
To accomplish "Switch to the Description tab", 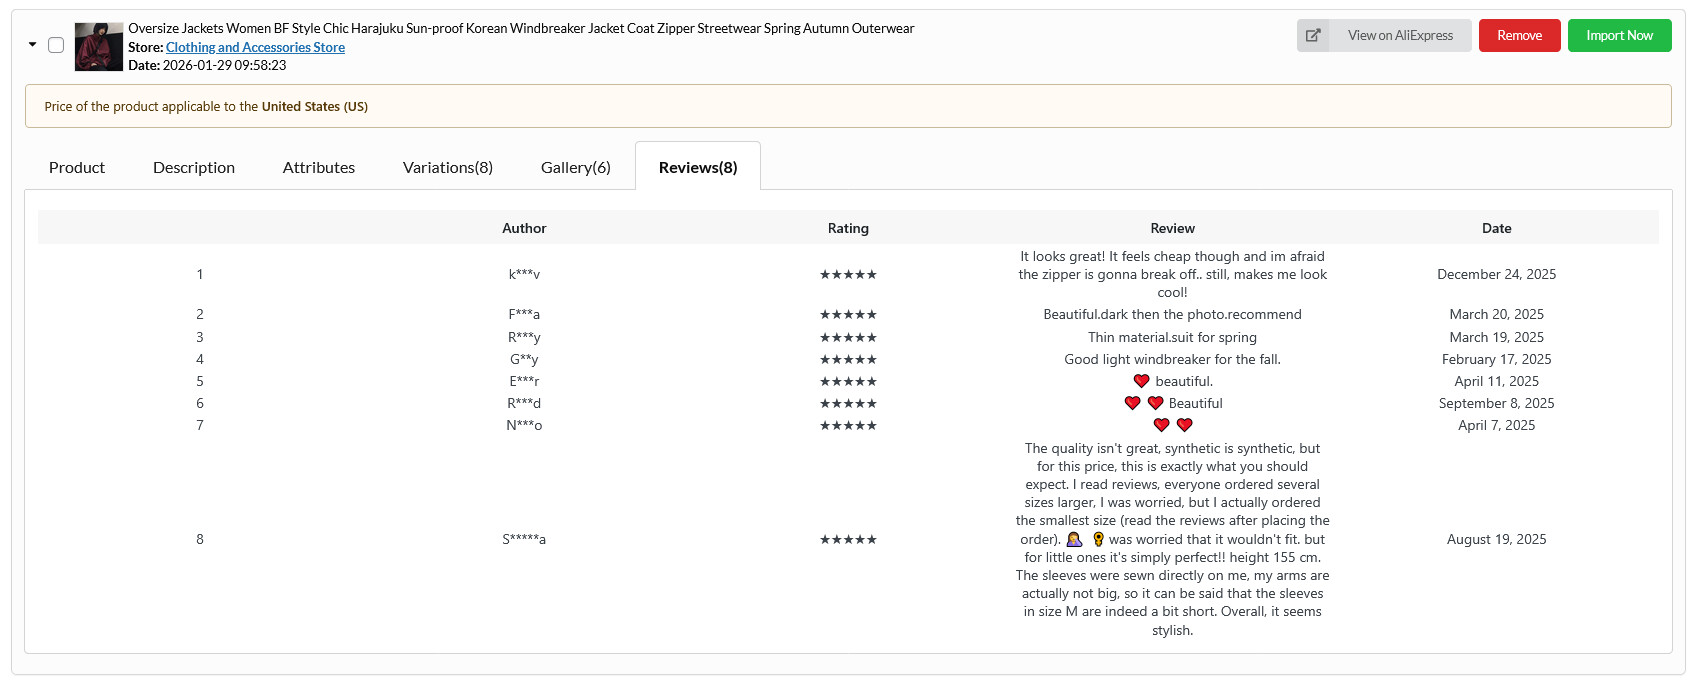I will tap(194, 168).
